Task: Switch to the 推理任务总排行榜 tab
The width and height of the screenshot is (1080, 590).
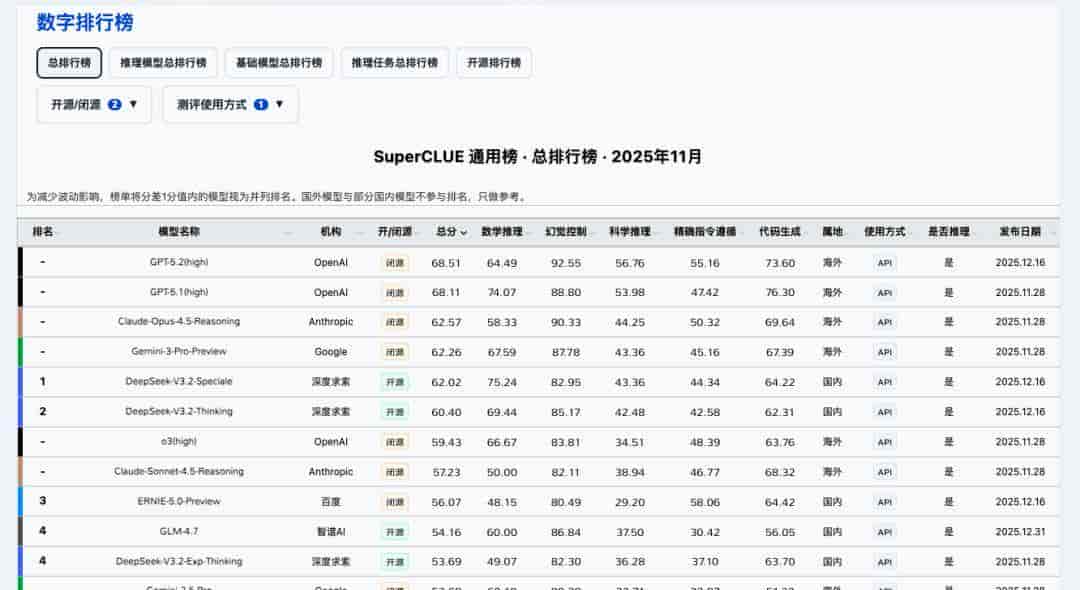Action: (395, 63)
